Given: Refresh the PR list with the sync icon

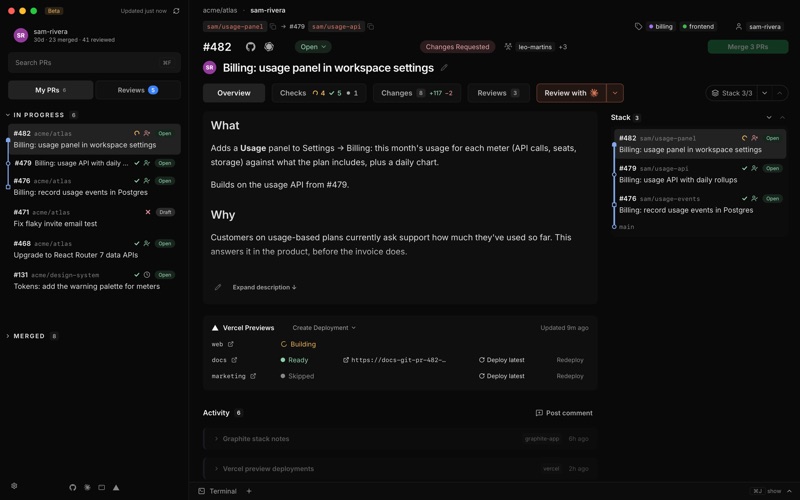Looking at the screenshot, I should (x=176, y=11).
